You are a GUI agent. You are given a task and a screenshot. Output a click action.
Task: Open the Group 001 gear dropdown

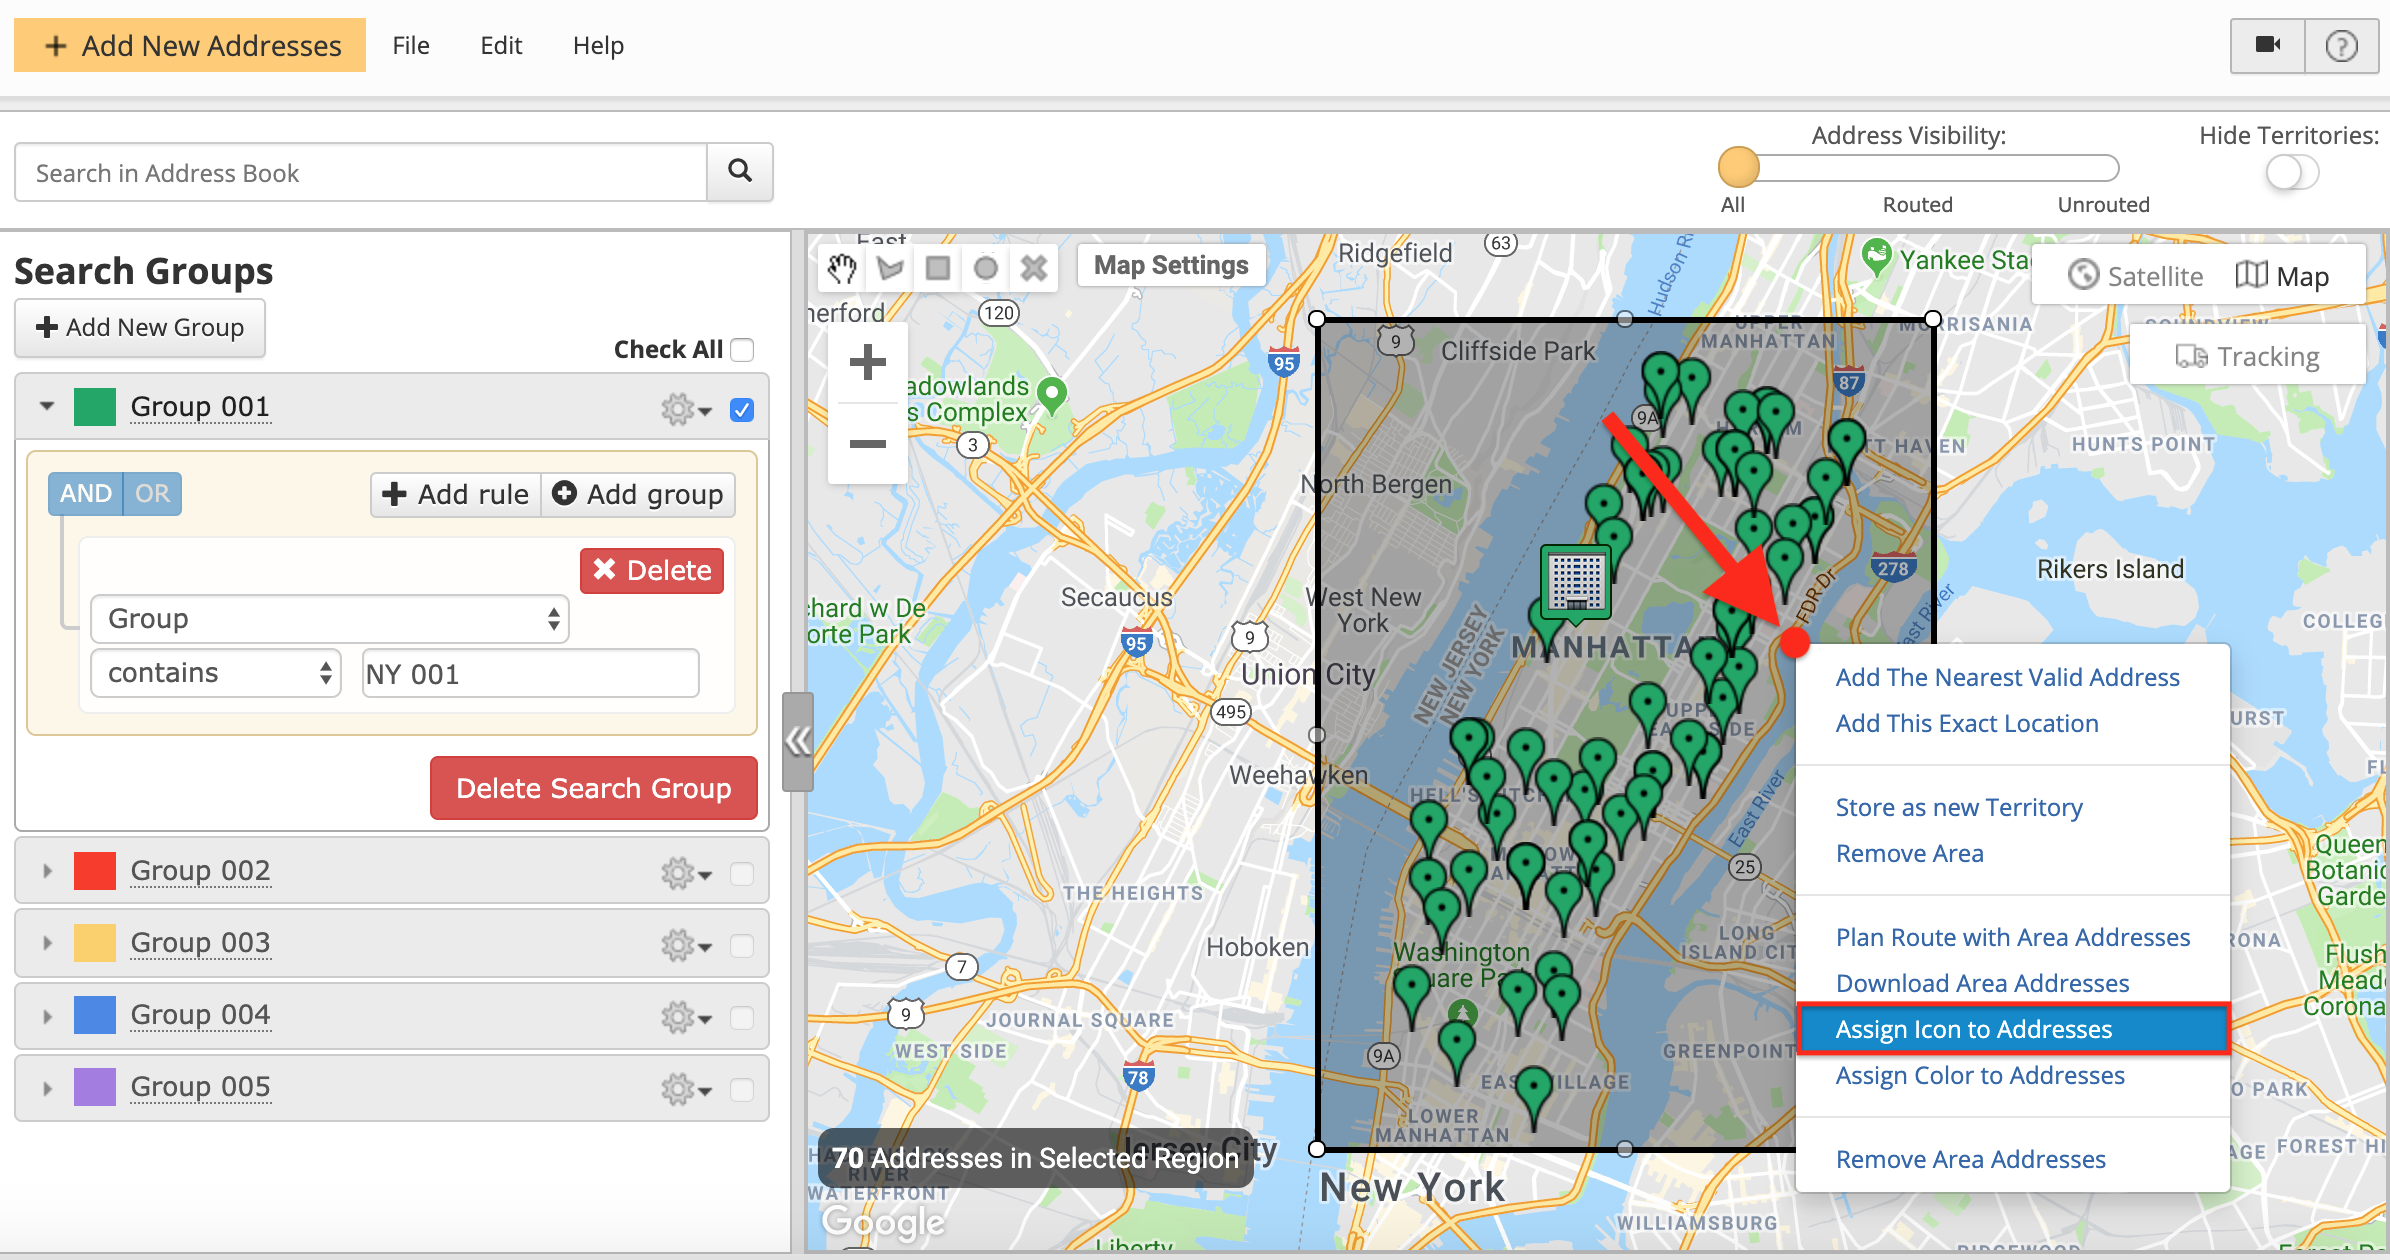pos(686,409)
